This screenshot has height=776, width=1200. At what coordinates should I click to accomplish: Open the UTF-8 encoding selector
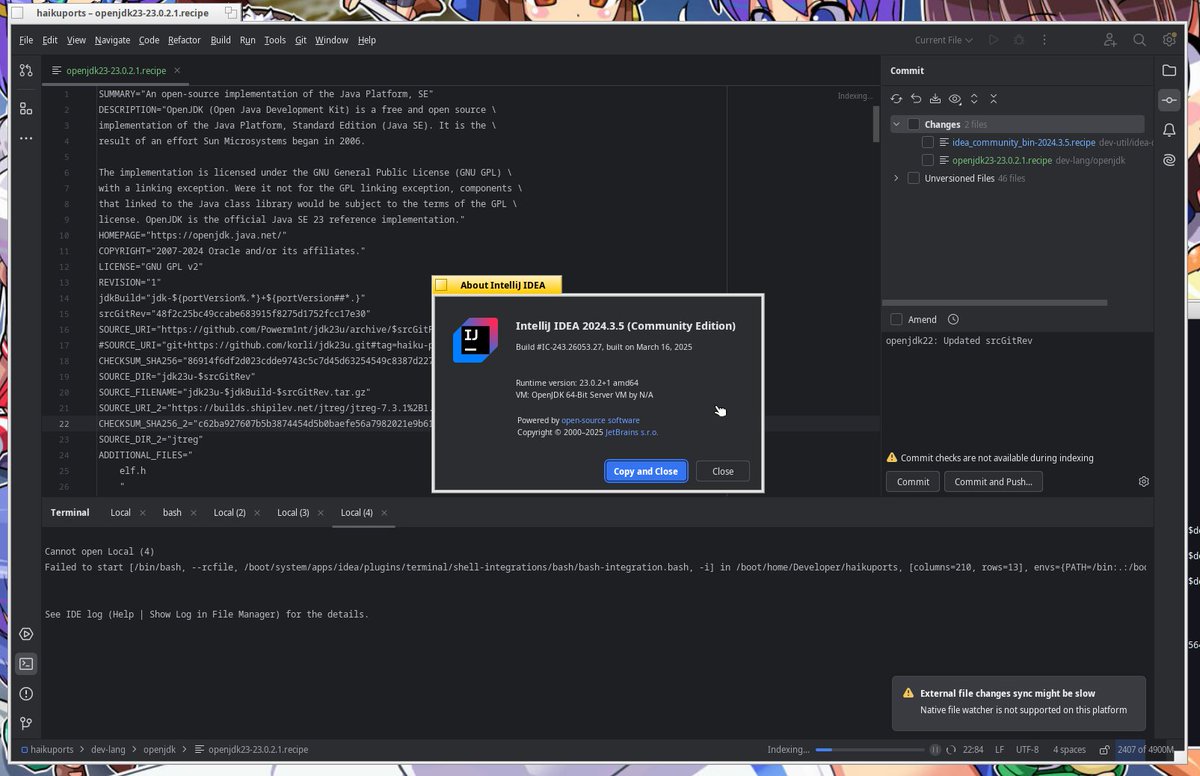point(1028,749)
